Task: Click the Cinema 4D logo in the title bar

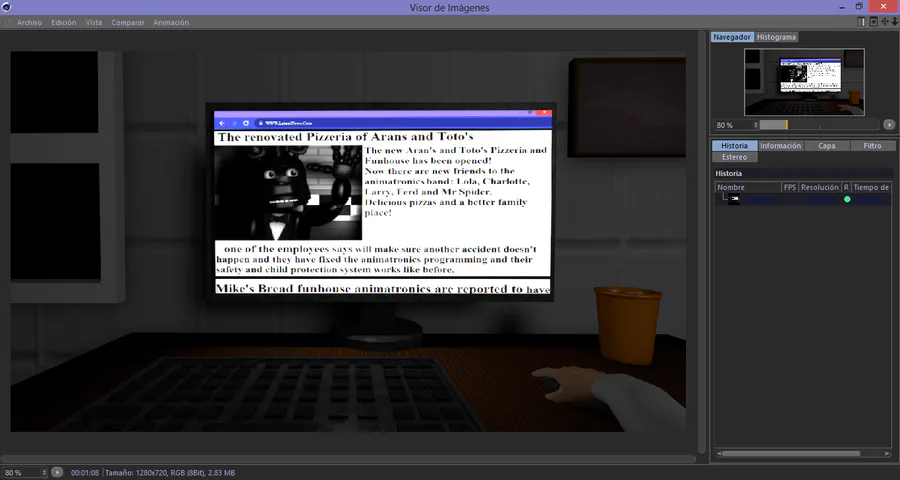Action: (6, 7)
